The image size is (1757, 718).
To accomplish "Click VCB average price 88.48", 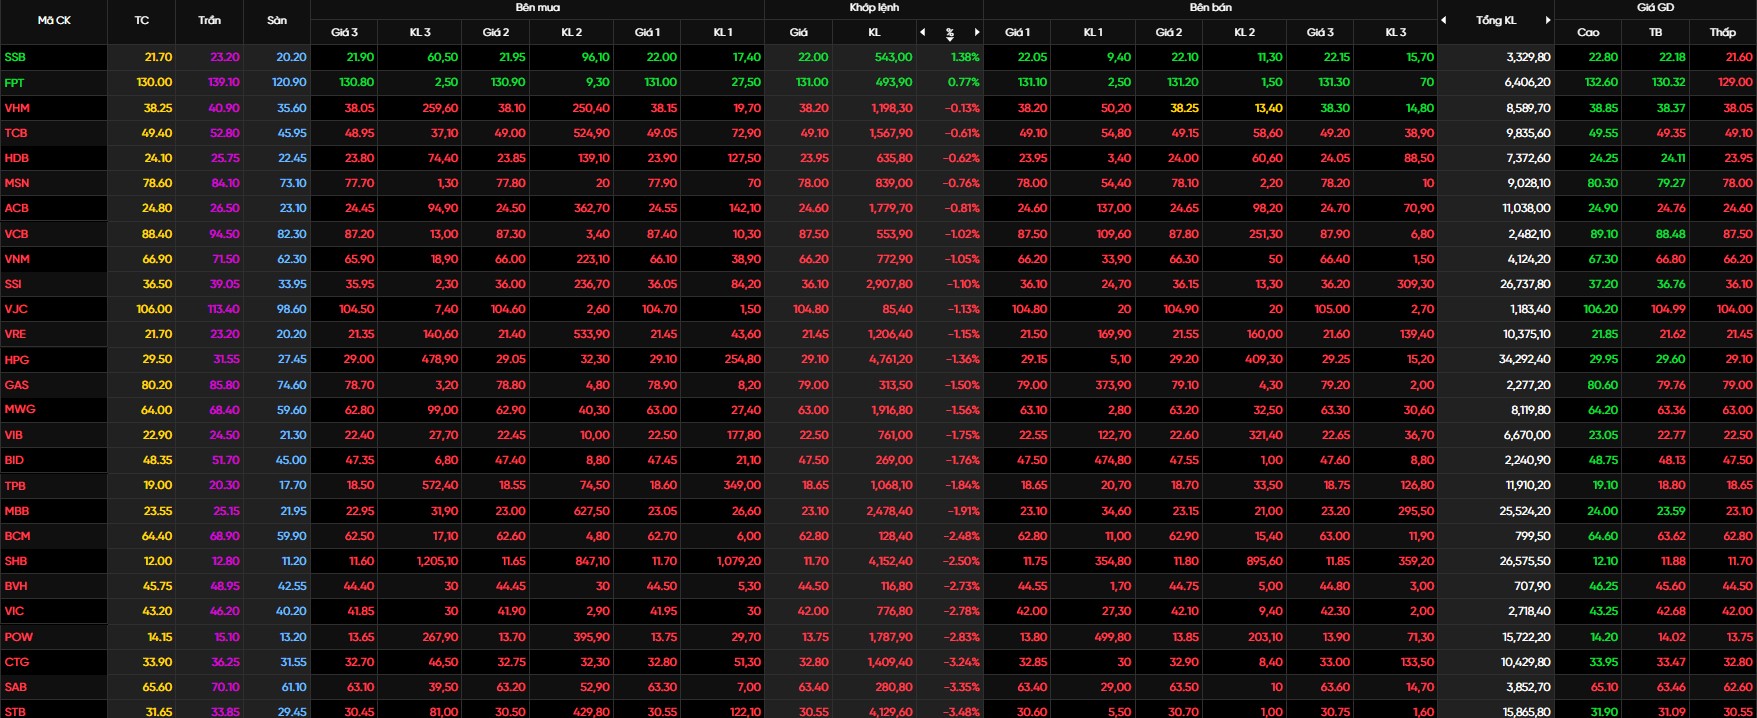I will (x=1671, y=234).
